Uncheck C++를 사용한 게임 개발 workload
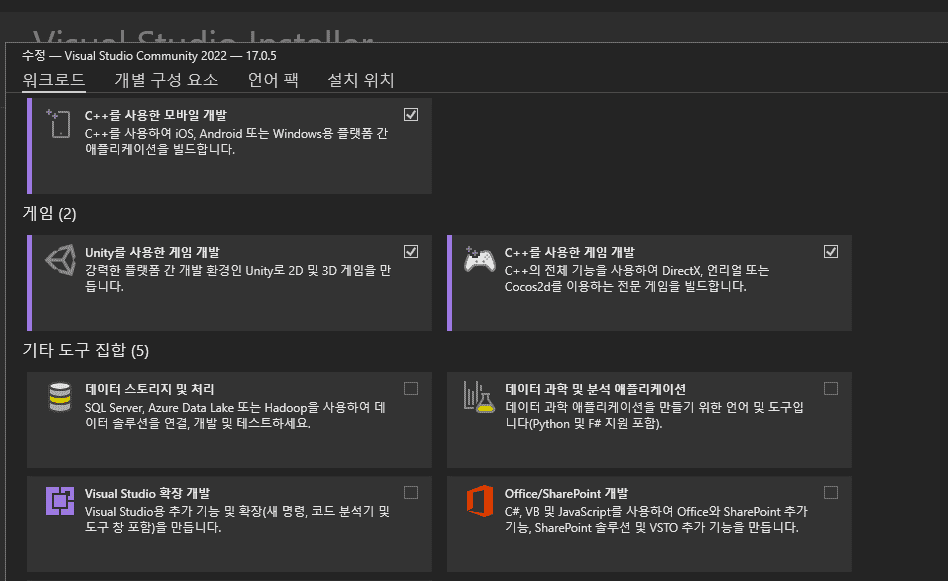Image resolution: width=948 pixels, height=581 pixels. 831,252
